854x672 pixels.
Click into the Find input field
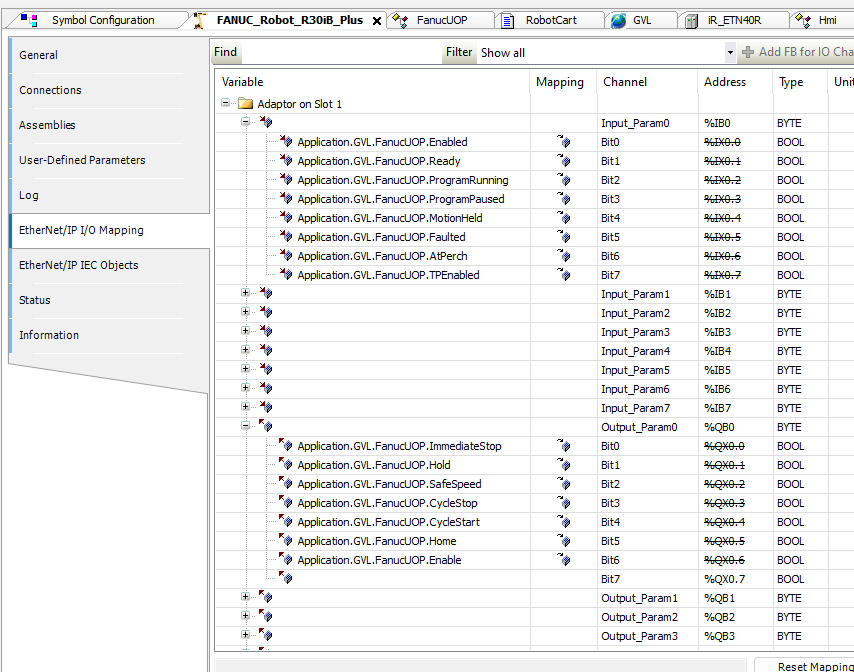tap(340, 52)
